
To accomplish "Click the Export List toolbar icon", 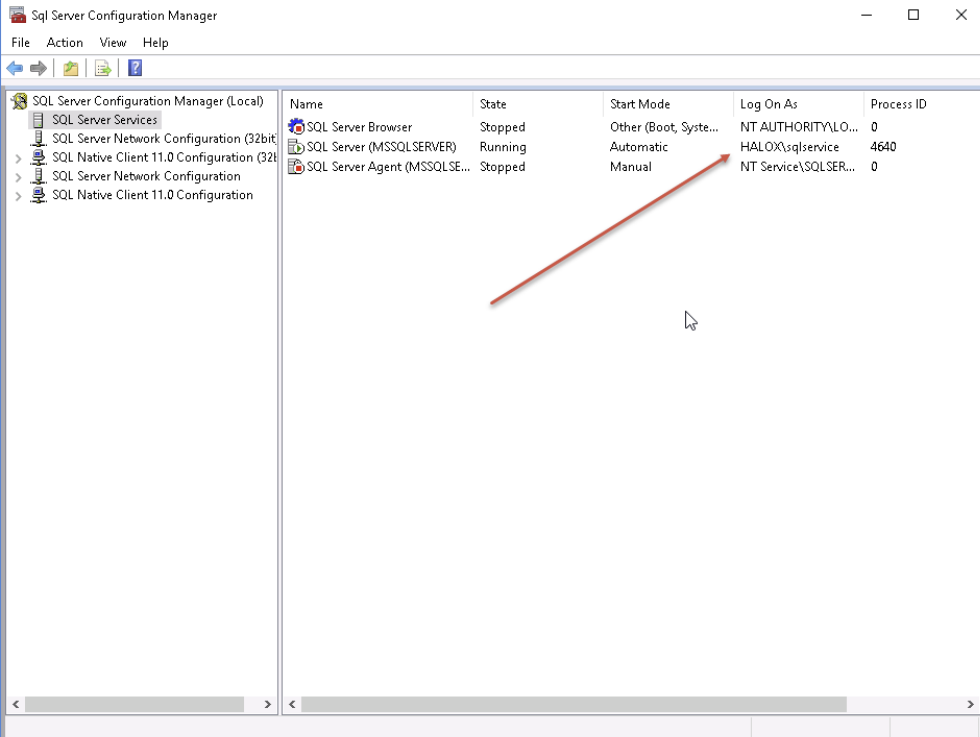I will pyautogui.click(x=102, y=68).
